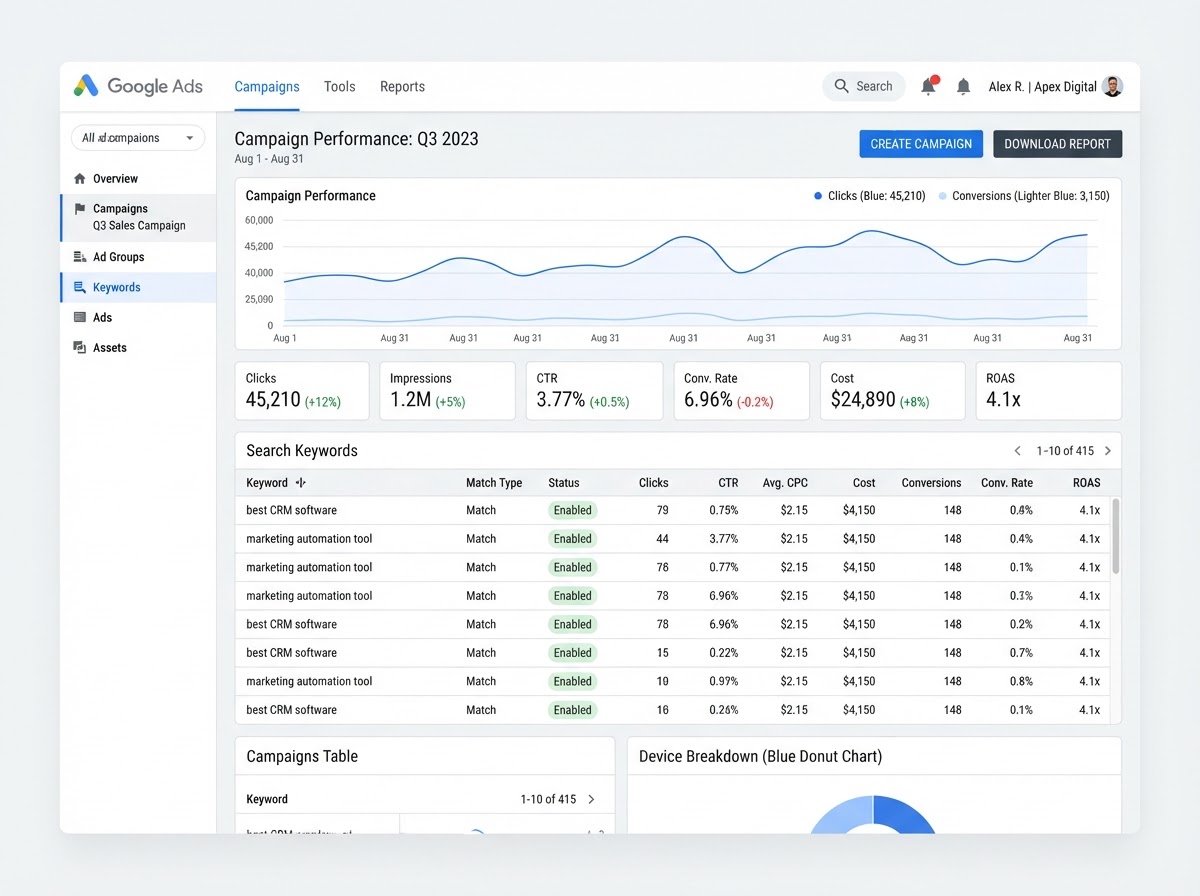Click the column sort icon beside Keyword header

tap(301, 483)
